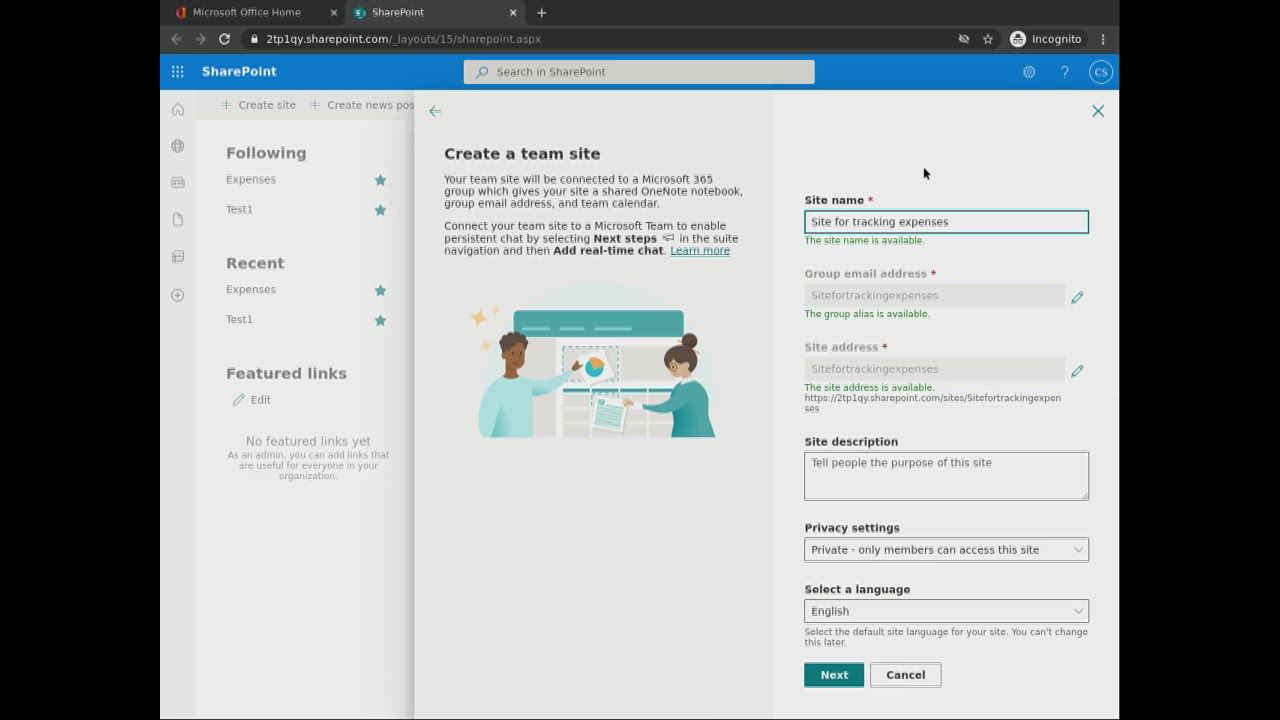
Task: Unfollow Test1 star under Following
Action: tap(380, 210)
